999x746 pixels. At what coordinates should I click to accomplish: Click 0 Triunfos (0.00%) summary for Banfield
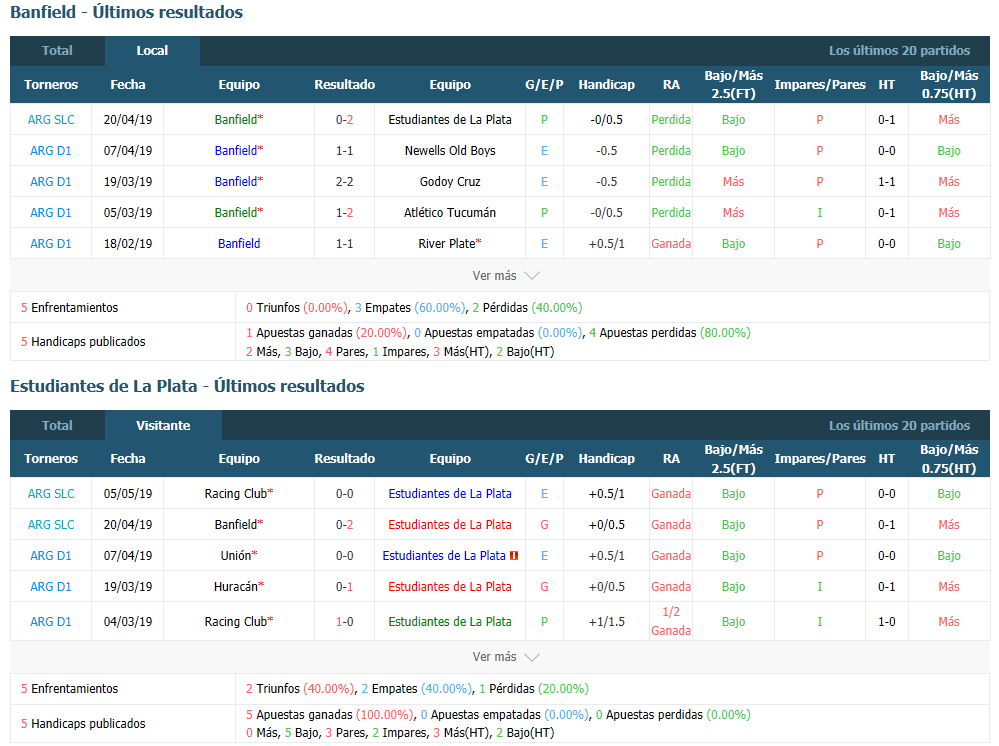click(298, 308)
